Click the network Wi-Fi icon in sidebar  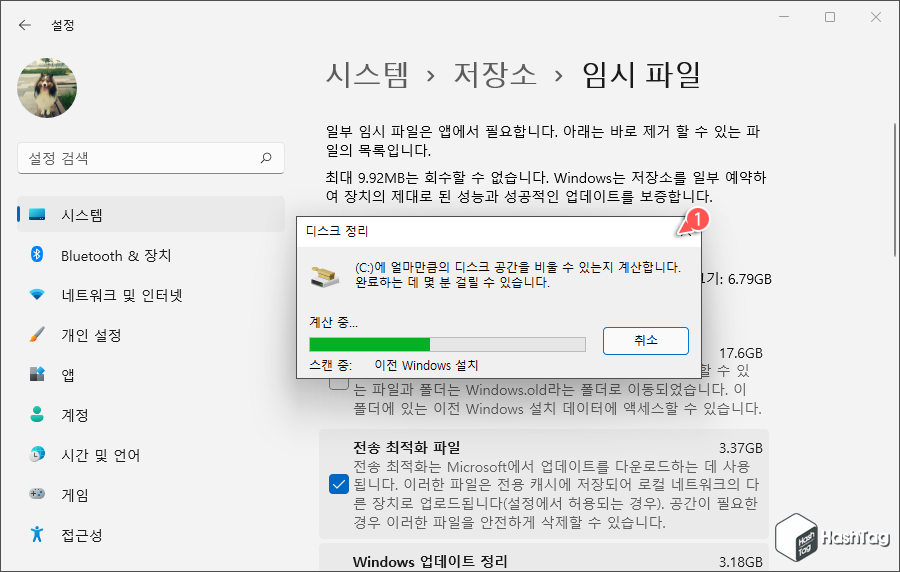[x=37, y=295]
